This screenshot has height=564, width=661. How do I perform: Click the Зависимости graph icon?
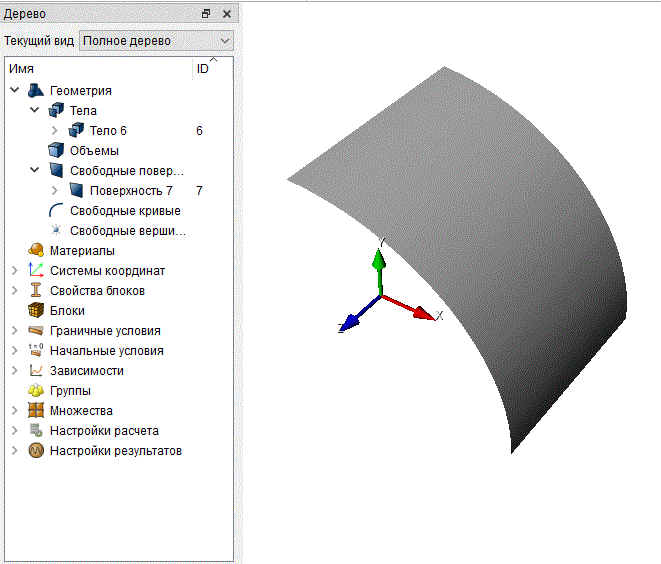(x=36, y=371)
